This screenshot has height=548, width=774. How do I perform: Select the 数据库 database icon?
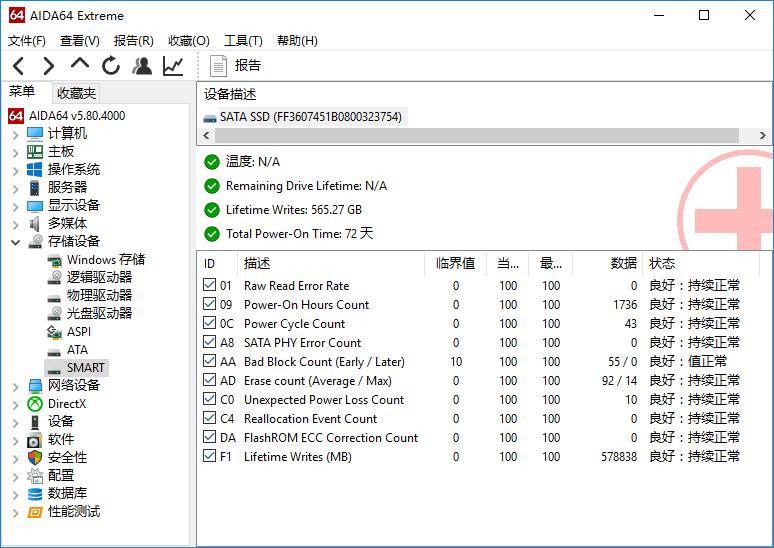(35, 494)
